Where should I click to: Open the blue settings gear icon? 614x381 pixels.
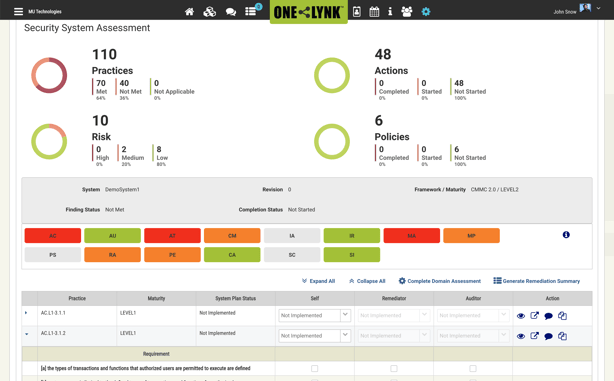(426, 12)
